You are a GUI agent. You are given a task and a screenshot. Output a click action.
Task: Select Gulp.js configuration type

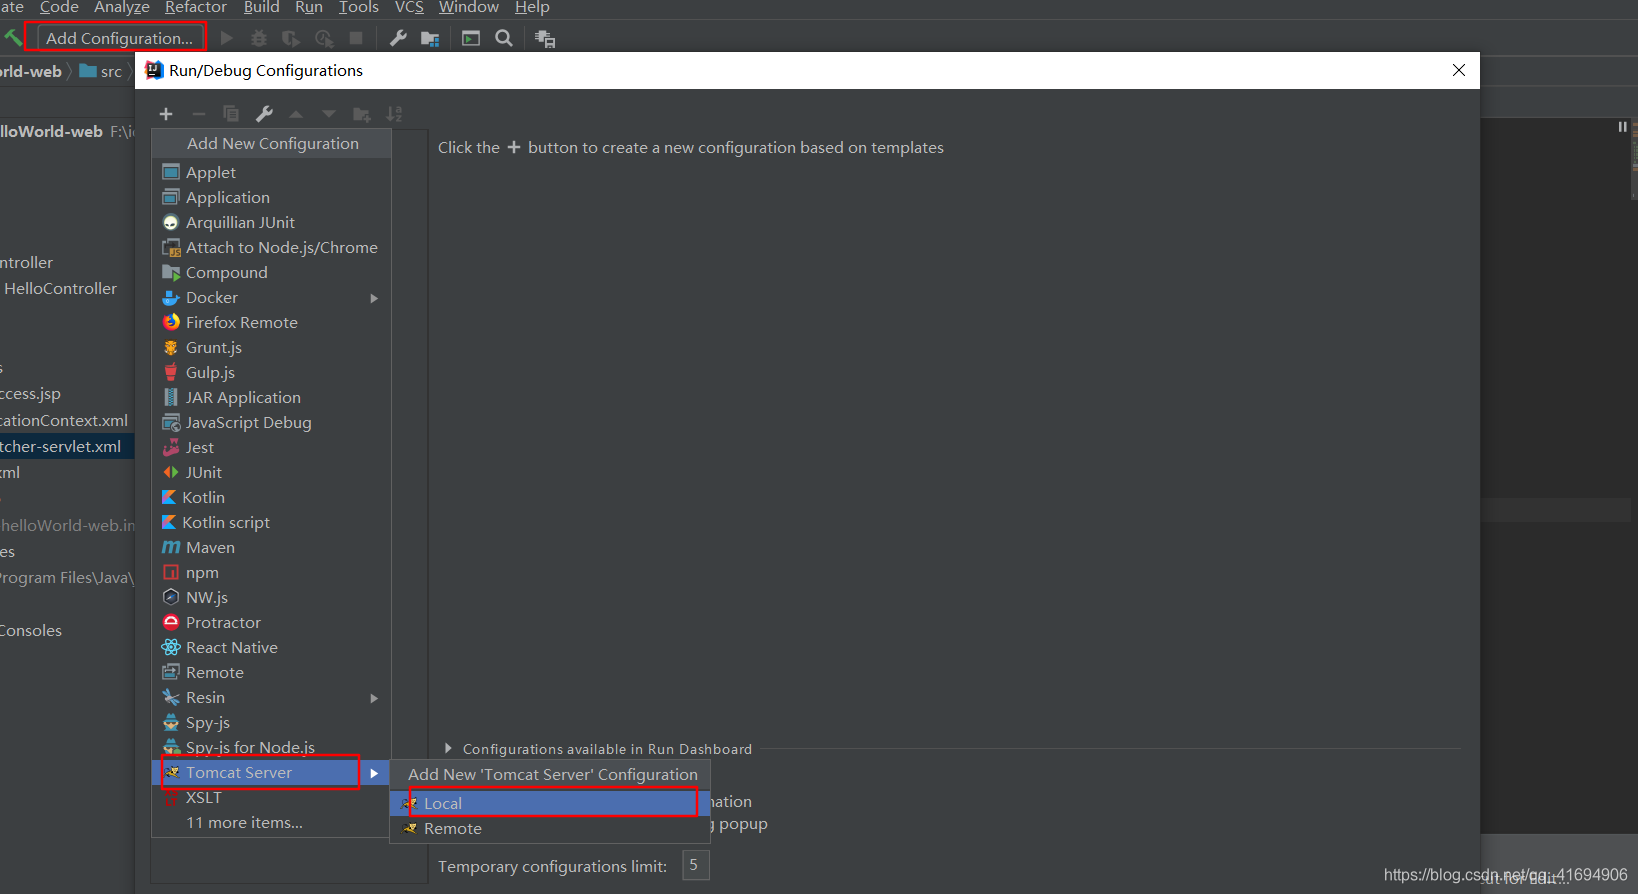pos(270,372)
